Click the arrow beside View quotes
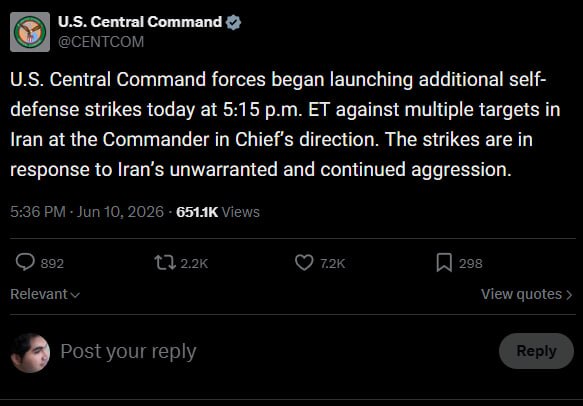 tap(569, 295)
